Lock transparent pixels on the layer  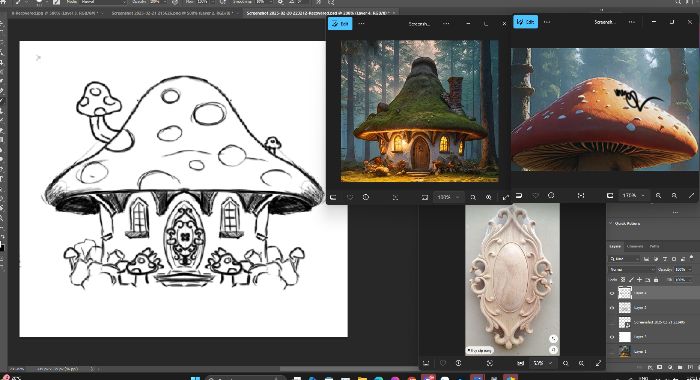pos(623,280)
